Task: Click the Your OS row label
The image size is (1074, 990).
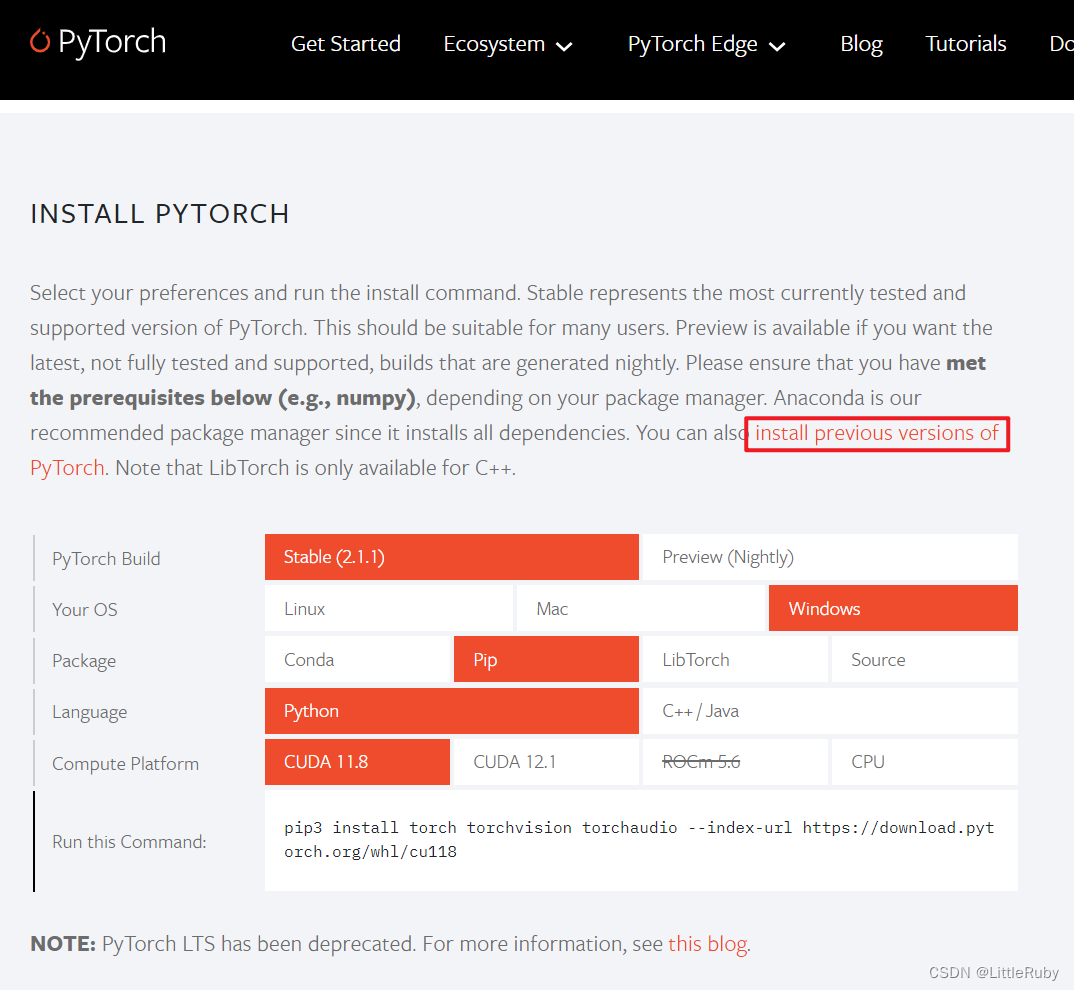Action: 85,610
